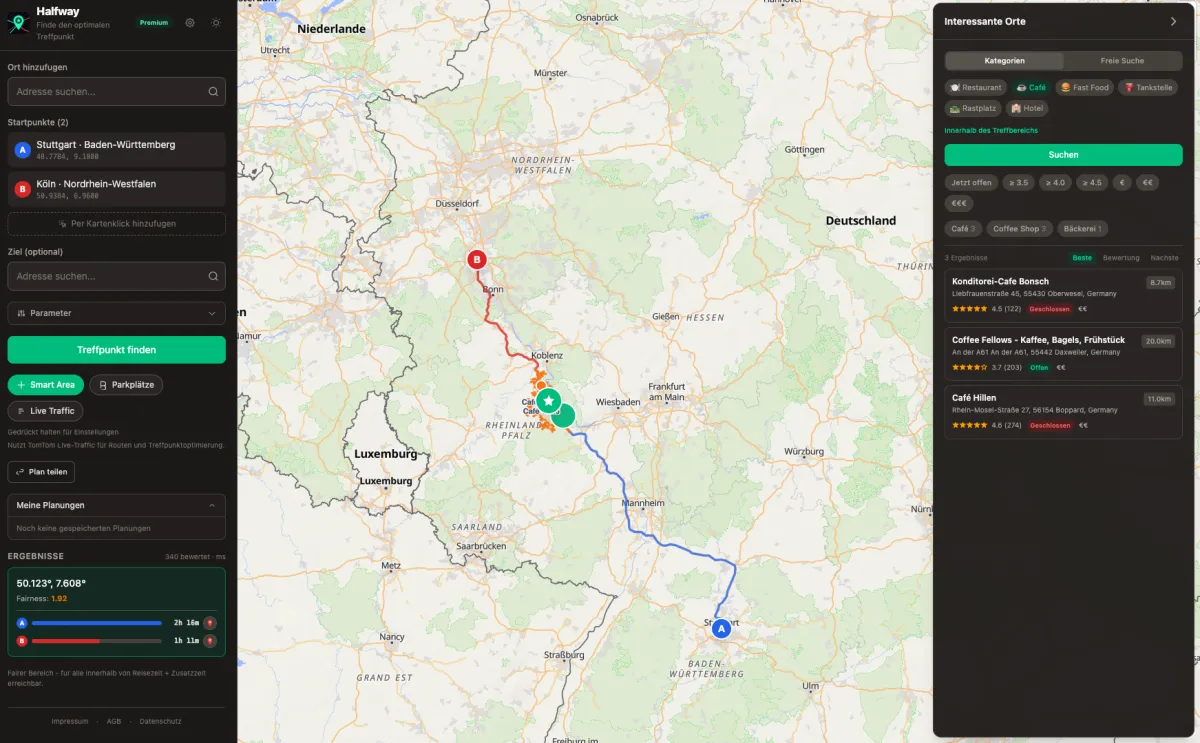1200x743 pixels.
Task: Enable the Parkplätze toggle
Action: [x=126, y=385]
